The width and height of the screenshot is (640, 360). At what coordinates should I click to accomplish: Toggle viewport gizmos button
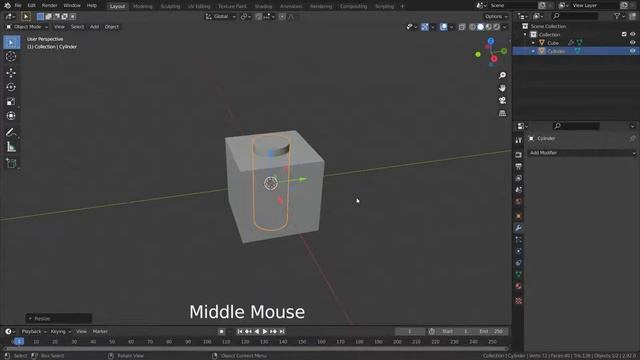click(425, 27)
